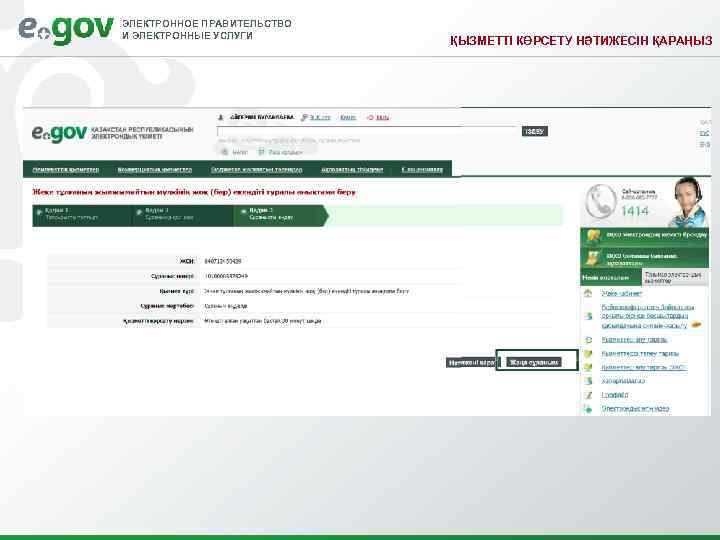Image resolution: width=720 pixels, height=540 pixels.
Task: Open the 'Хабарламалар' sidebar link
Action: [623, 381]
